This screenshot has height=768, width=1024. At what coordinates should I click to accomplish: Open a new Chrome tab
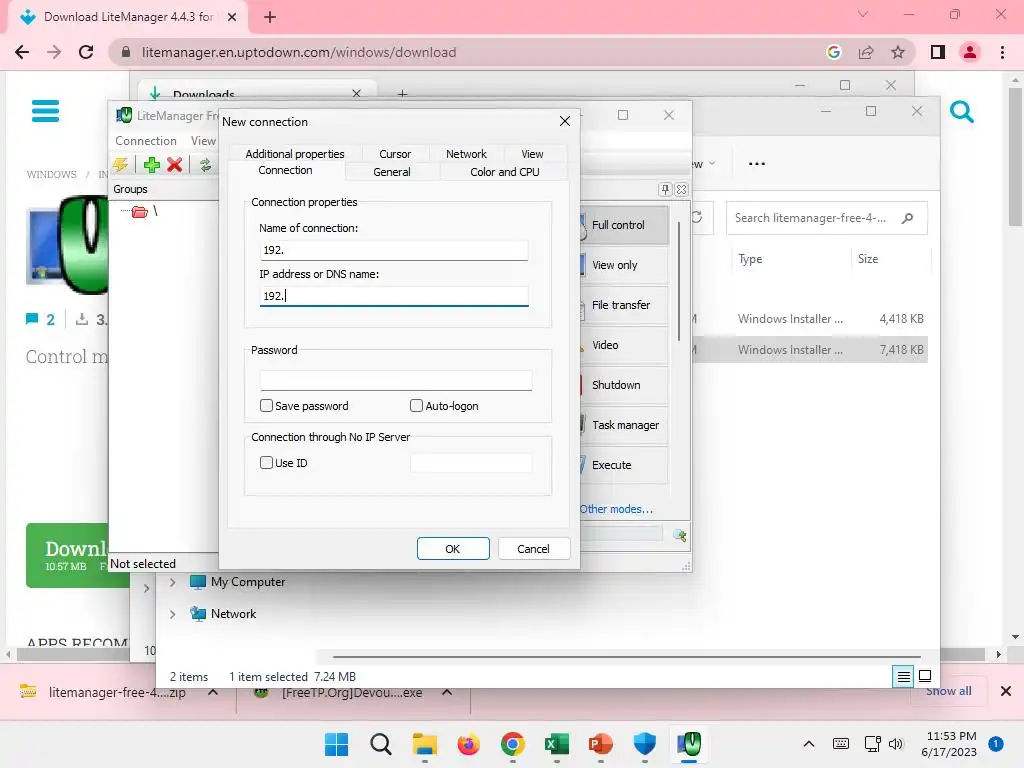[x=270, y=17]
